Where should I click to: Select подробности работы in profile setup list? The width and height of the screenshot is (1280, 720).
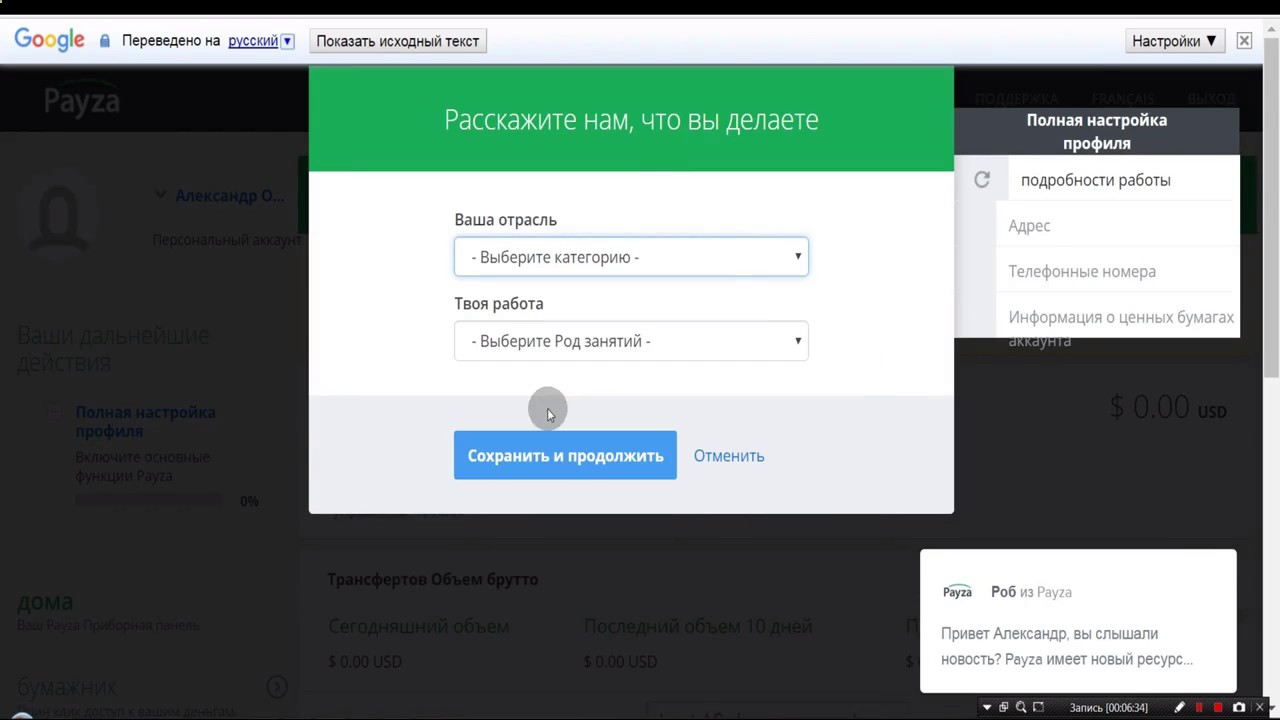tap(1095, 180)
